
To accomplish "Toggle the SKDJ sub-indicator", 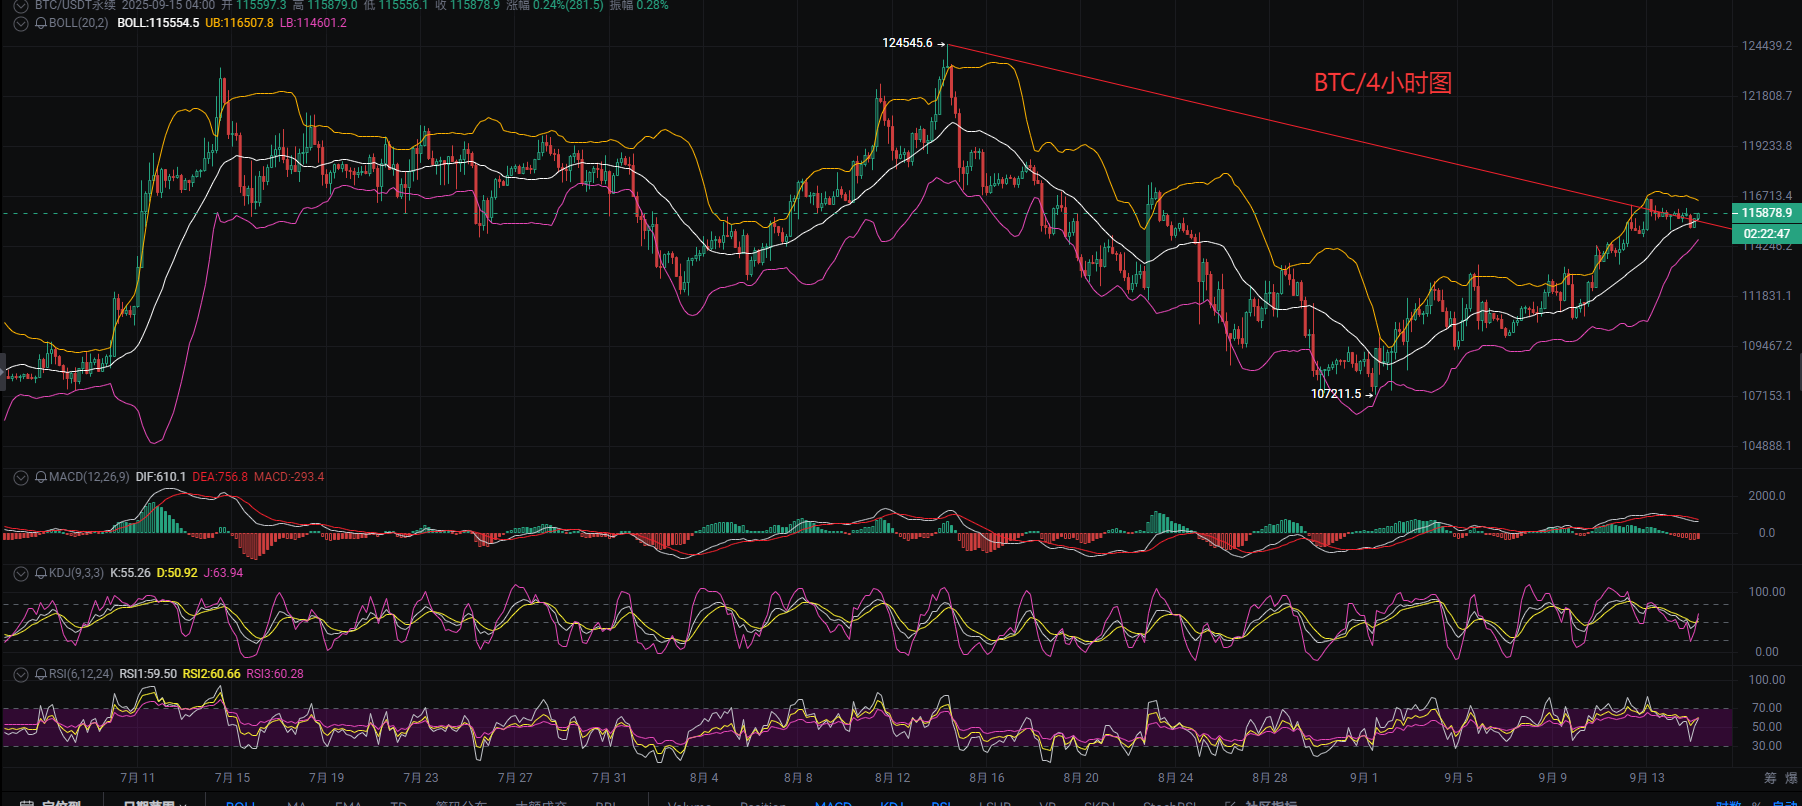I will click(1099, 803).
